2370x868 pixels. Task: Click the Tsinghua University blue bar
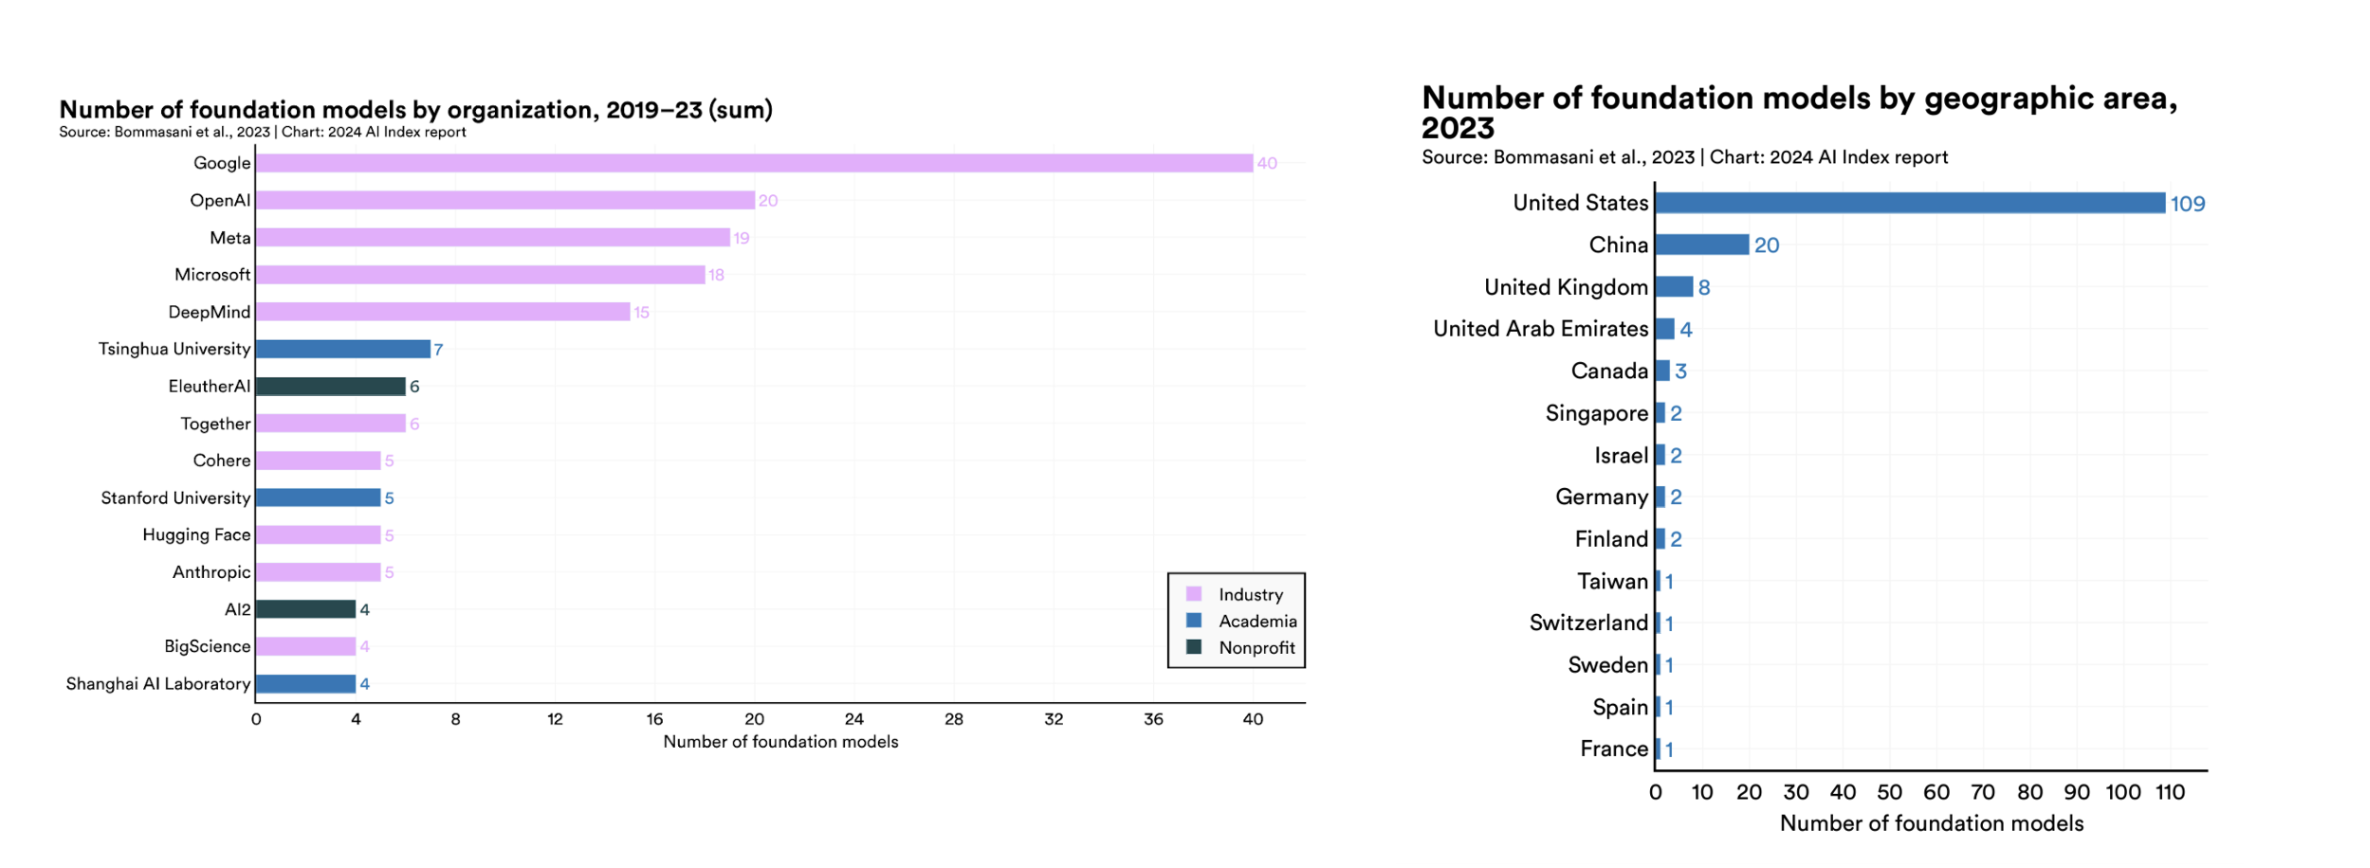point(343,349)
